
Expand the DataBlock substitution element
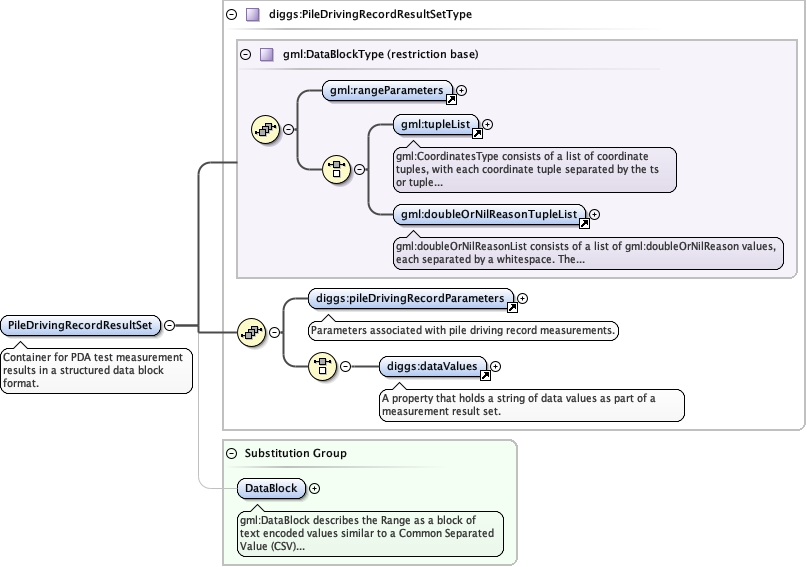[315, 488]
